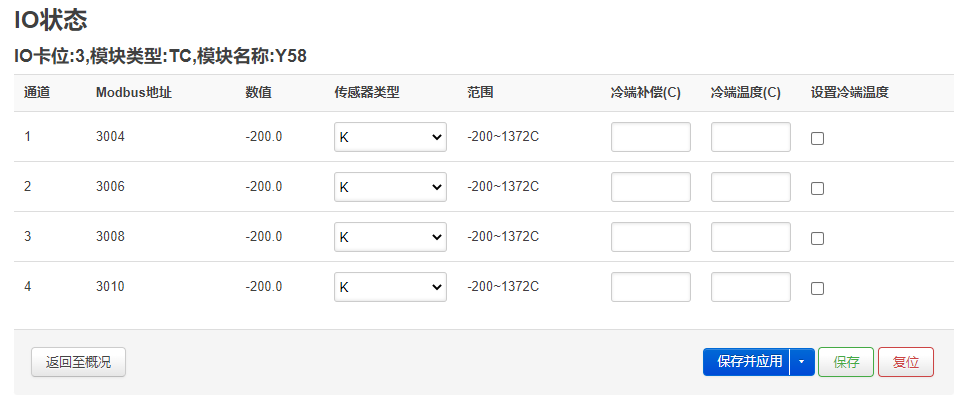This screenshot has width=966, height=407.
Task: Open channel 3 sensor type dropdown
Action: point(390,237)
